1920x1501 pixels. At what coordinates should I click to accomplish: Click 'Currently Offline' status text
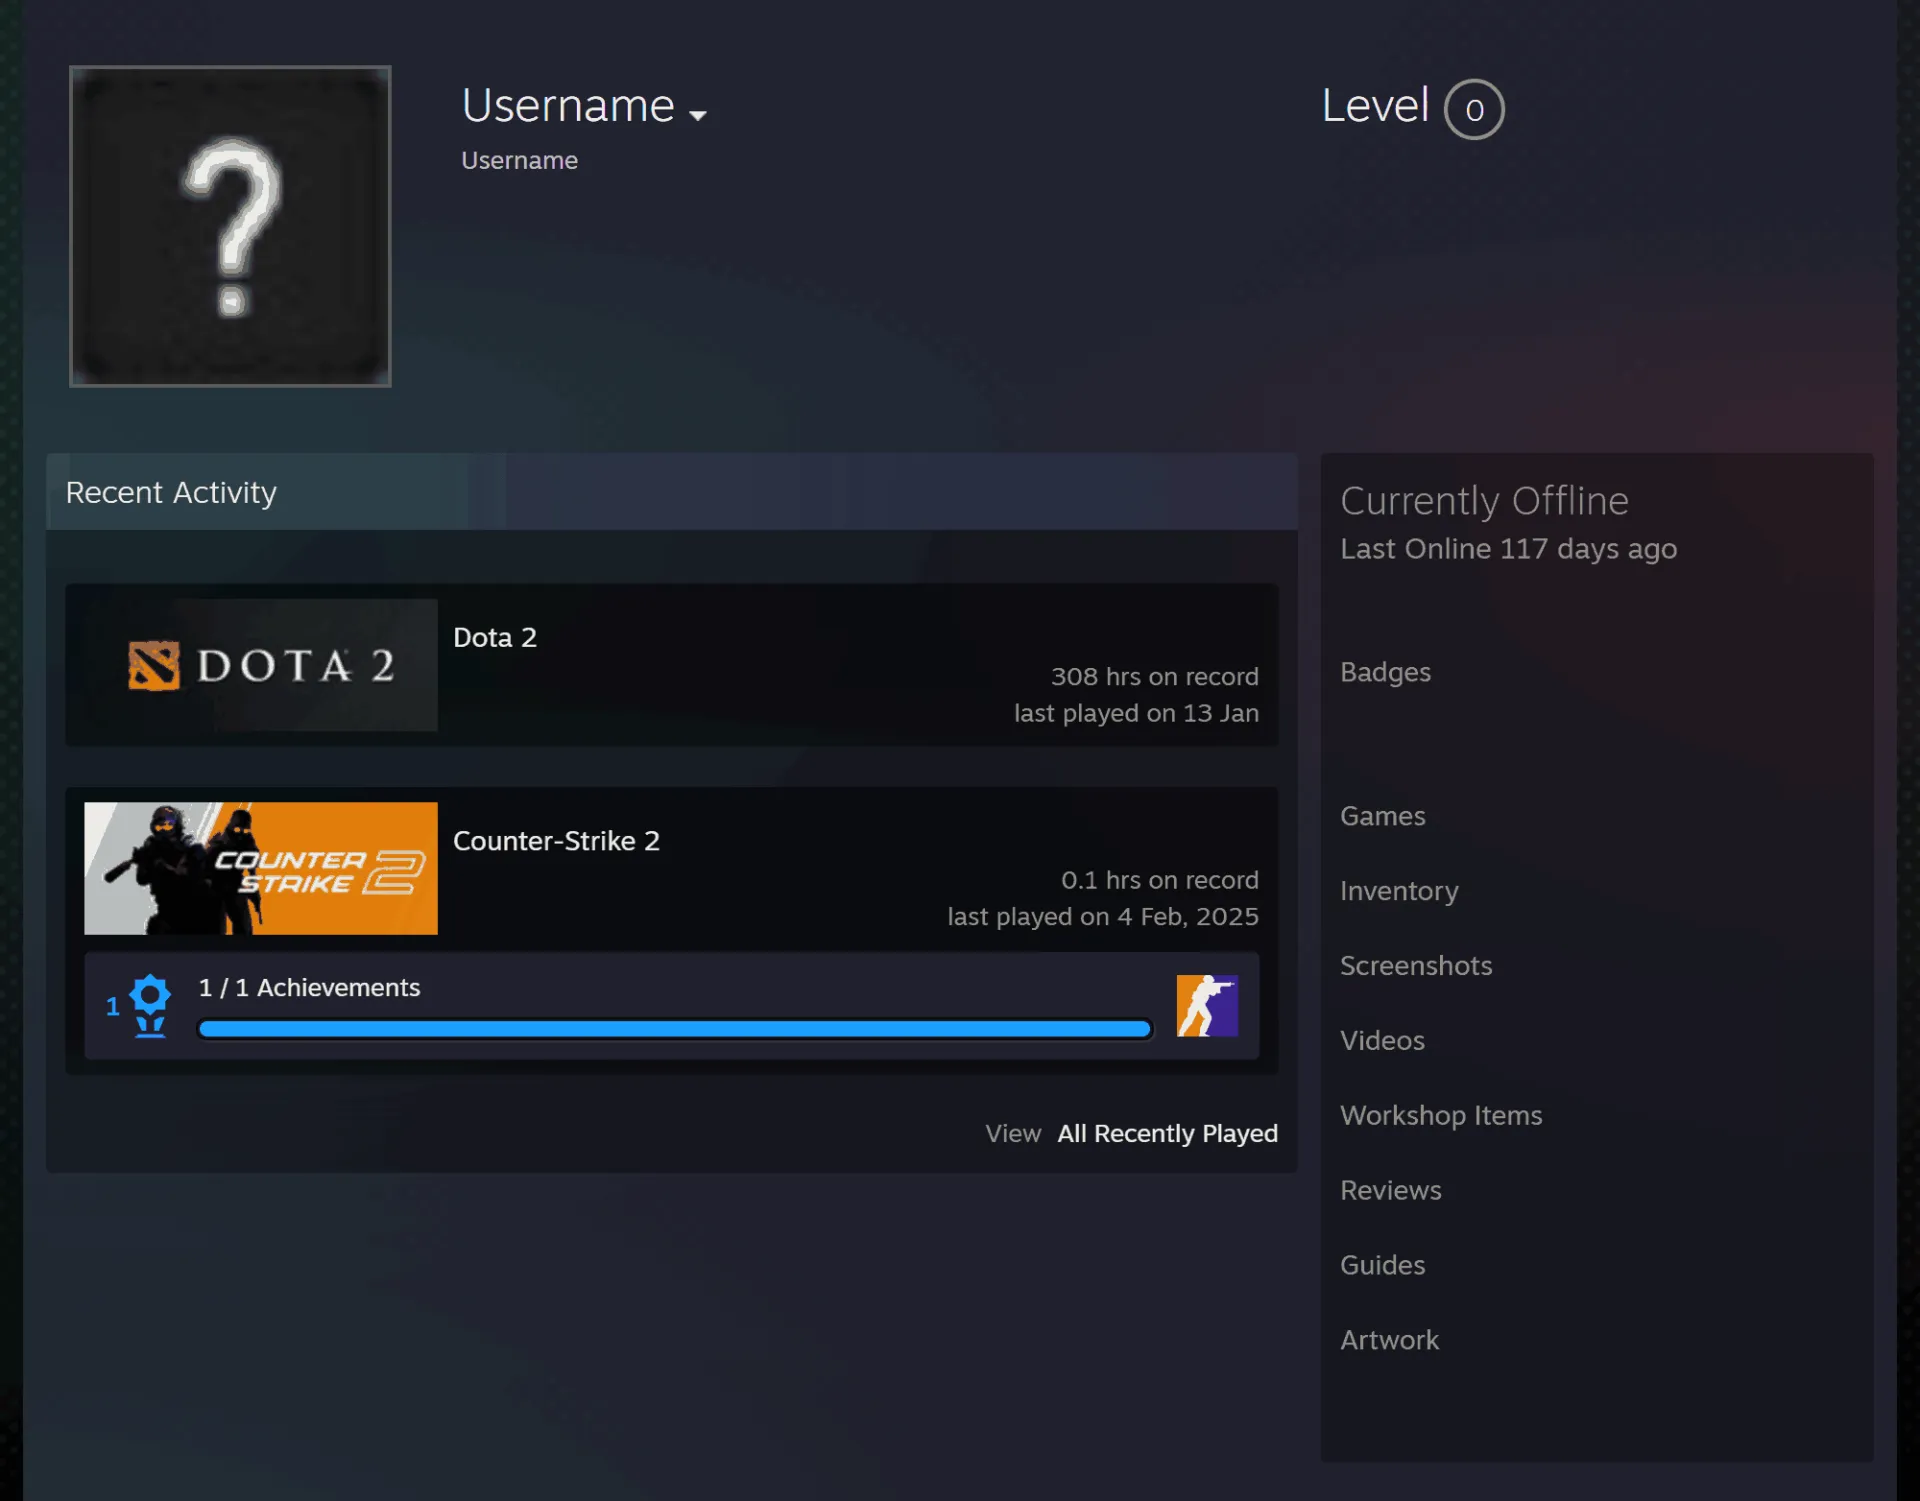[1484, 501]
